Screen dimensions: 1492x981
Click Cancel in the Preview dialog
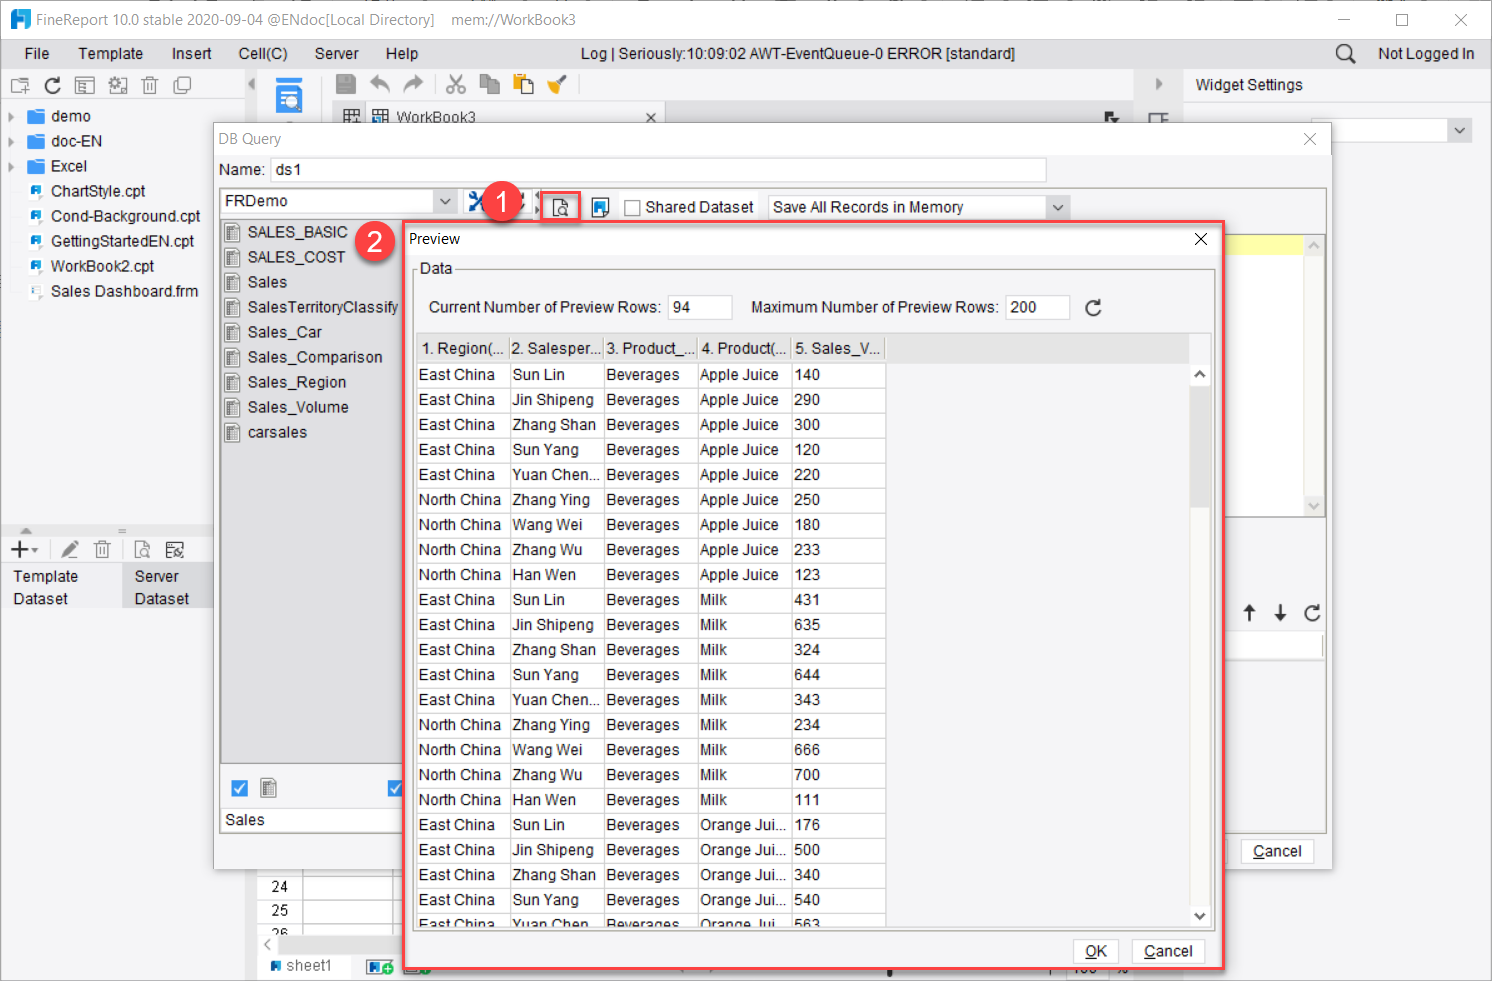(1168, 951)
